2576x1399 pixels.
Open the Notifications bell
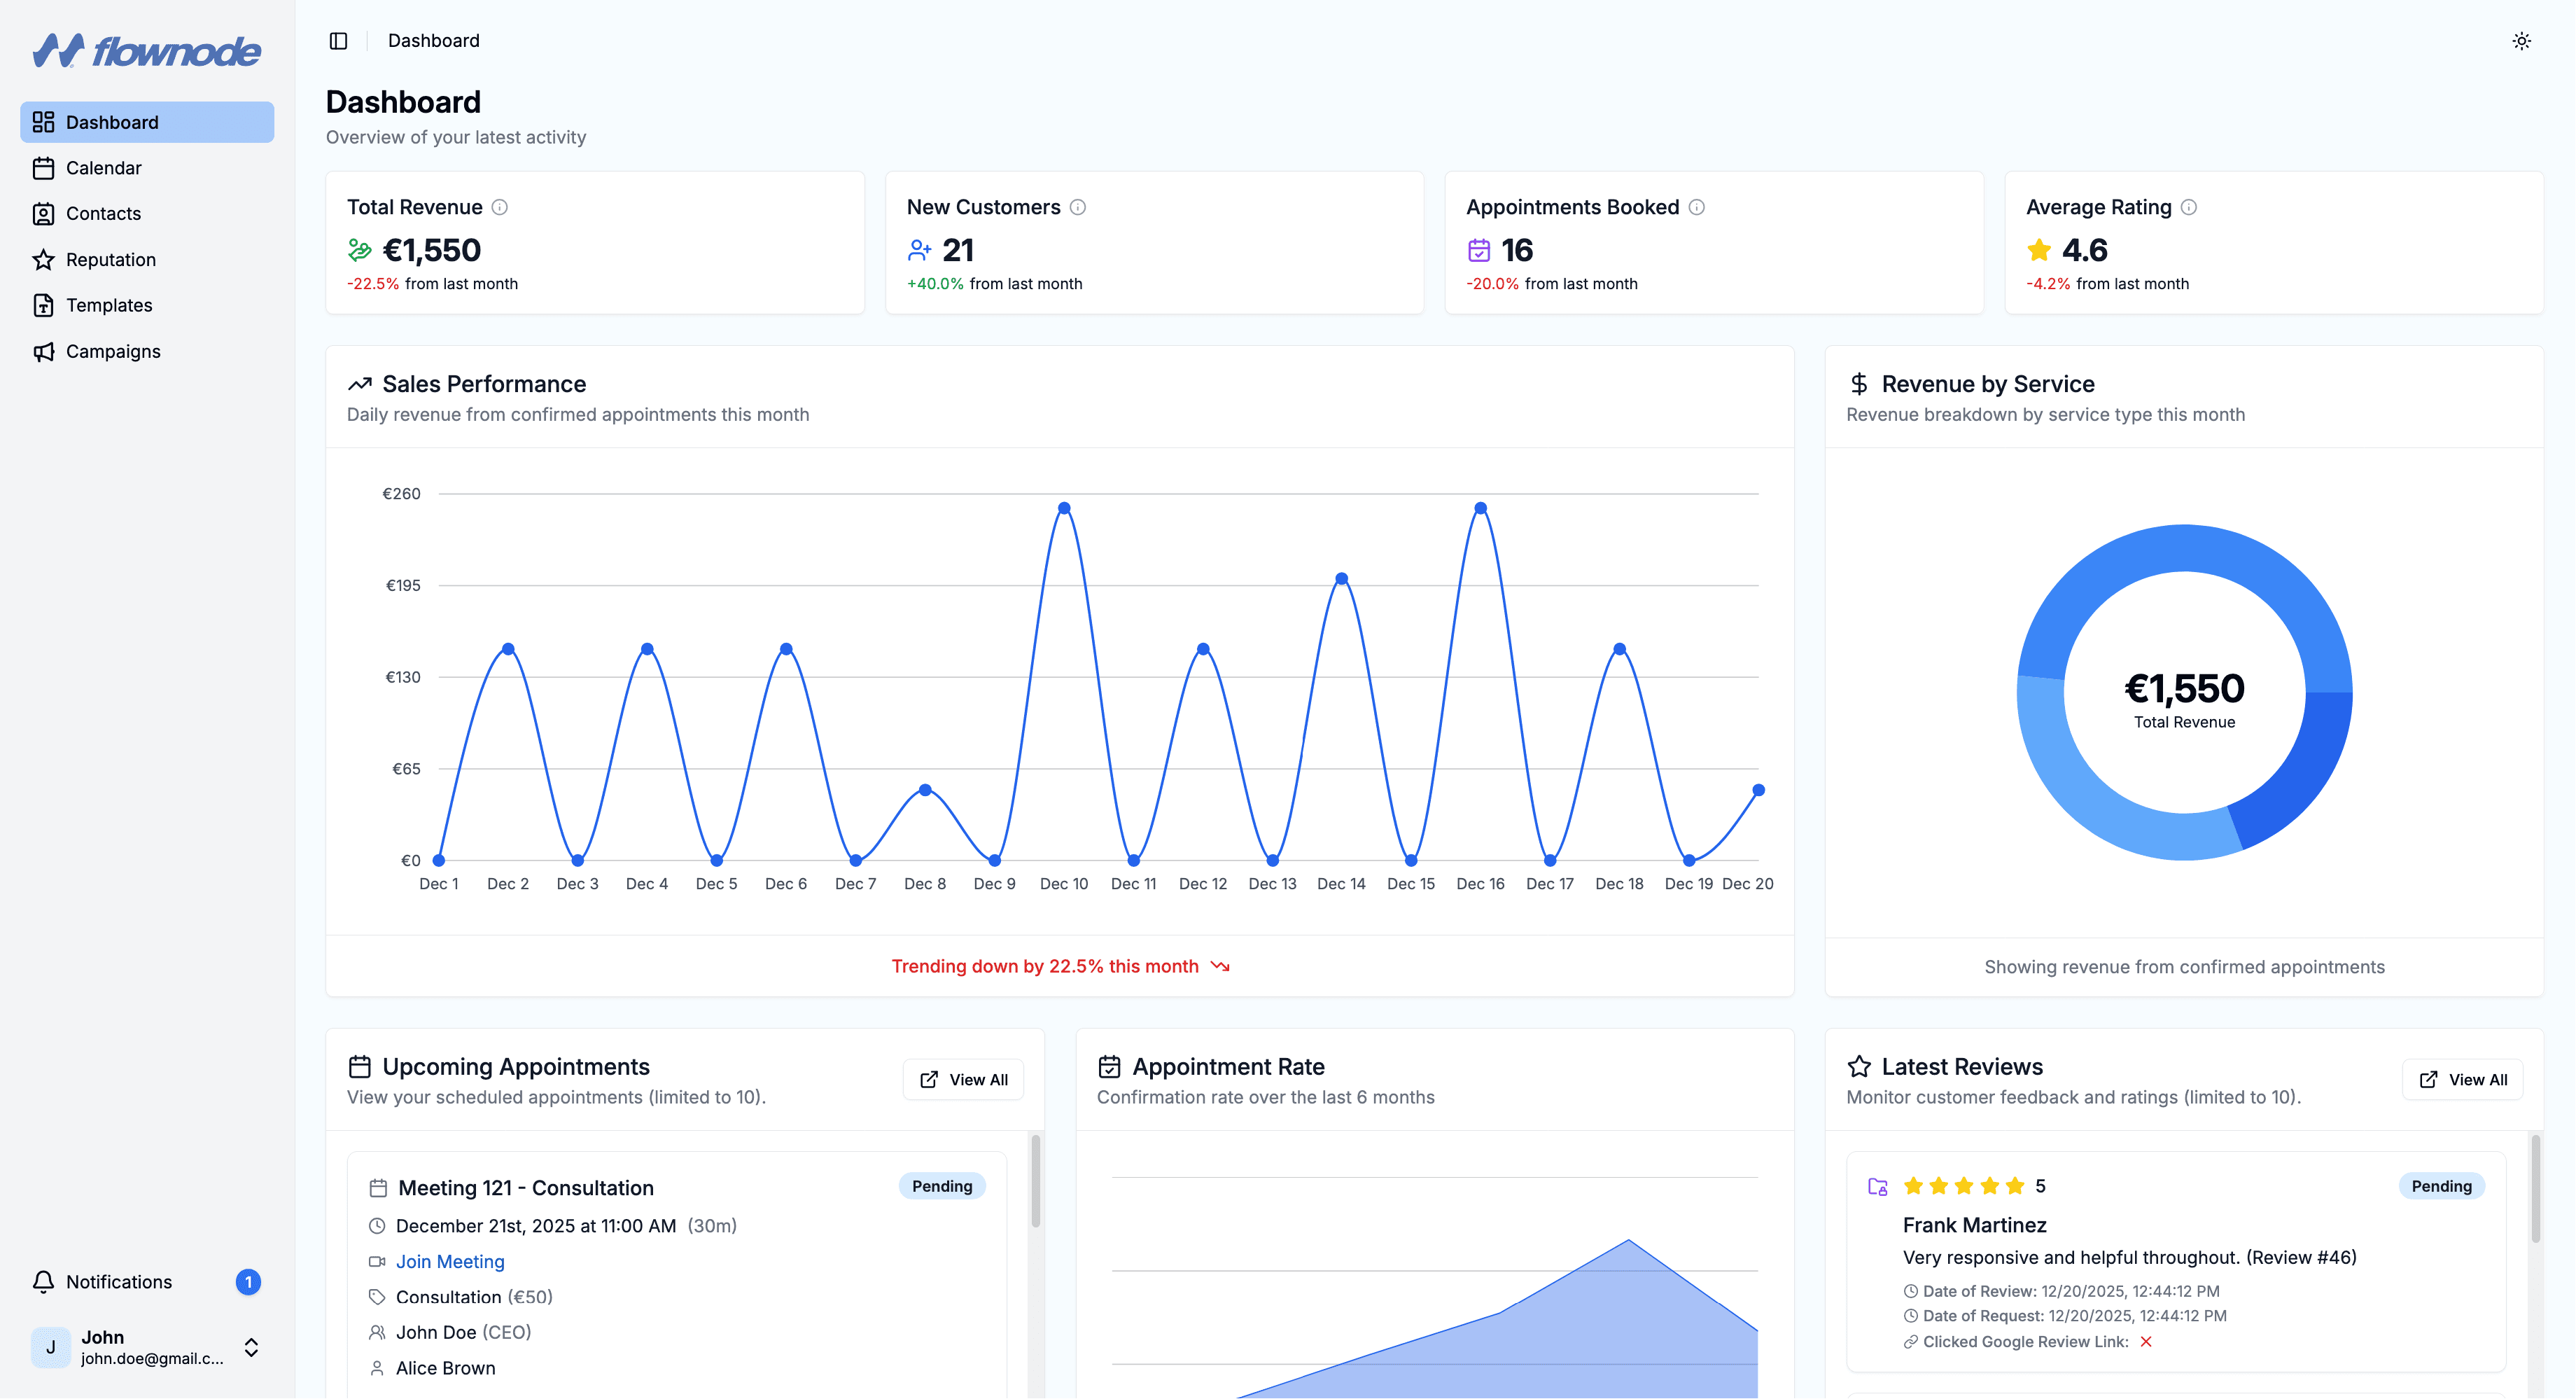pyautogui.click(x=44, y=1281)
